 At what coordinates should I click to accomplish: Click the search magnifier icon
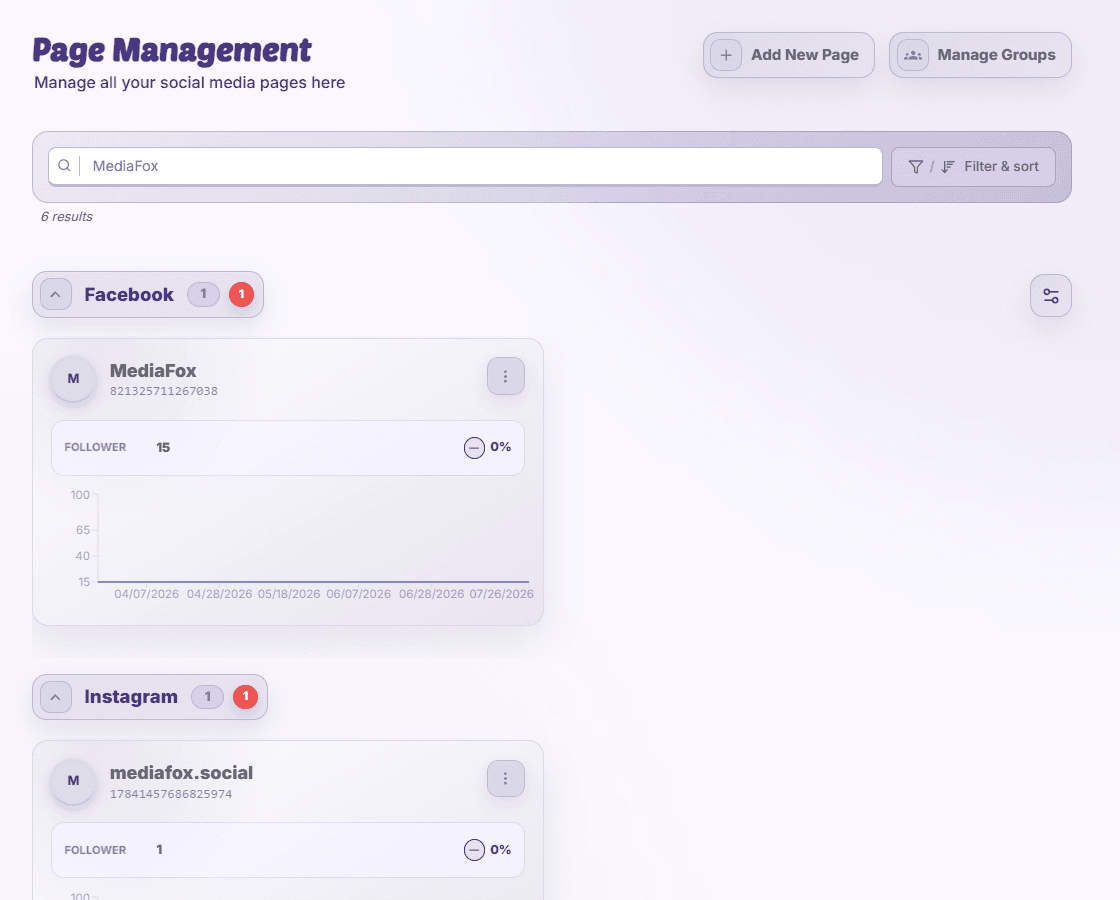point(64,166)
